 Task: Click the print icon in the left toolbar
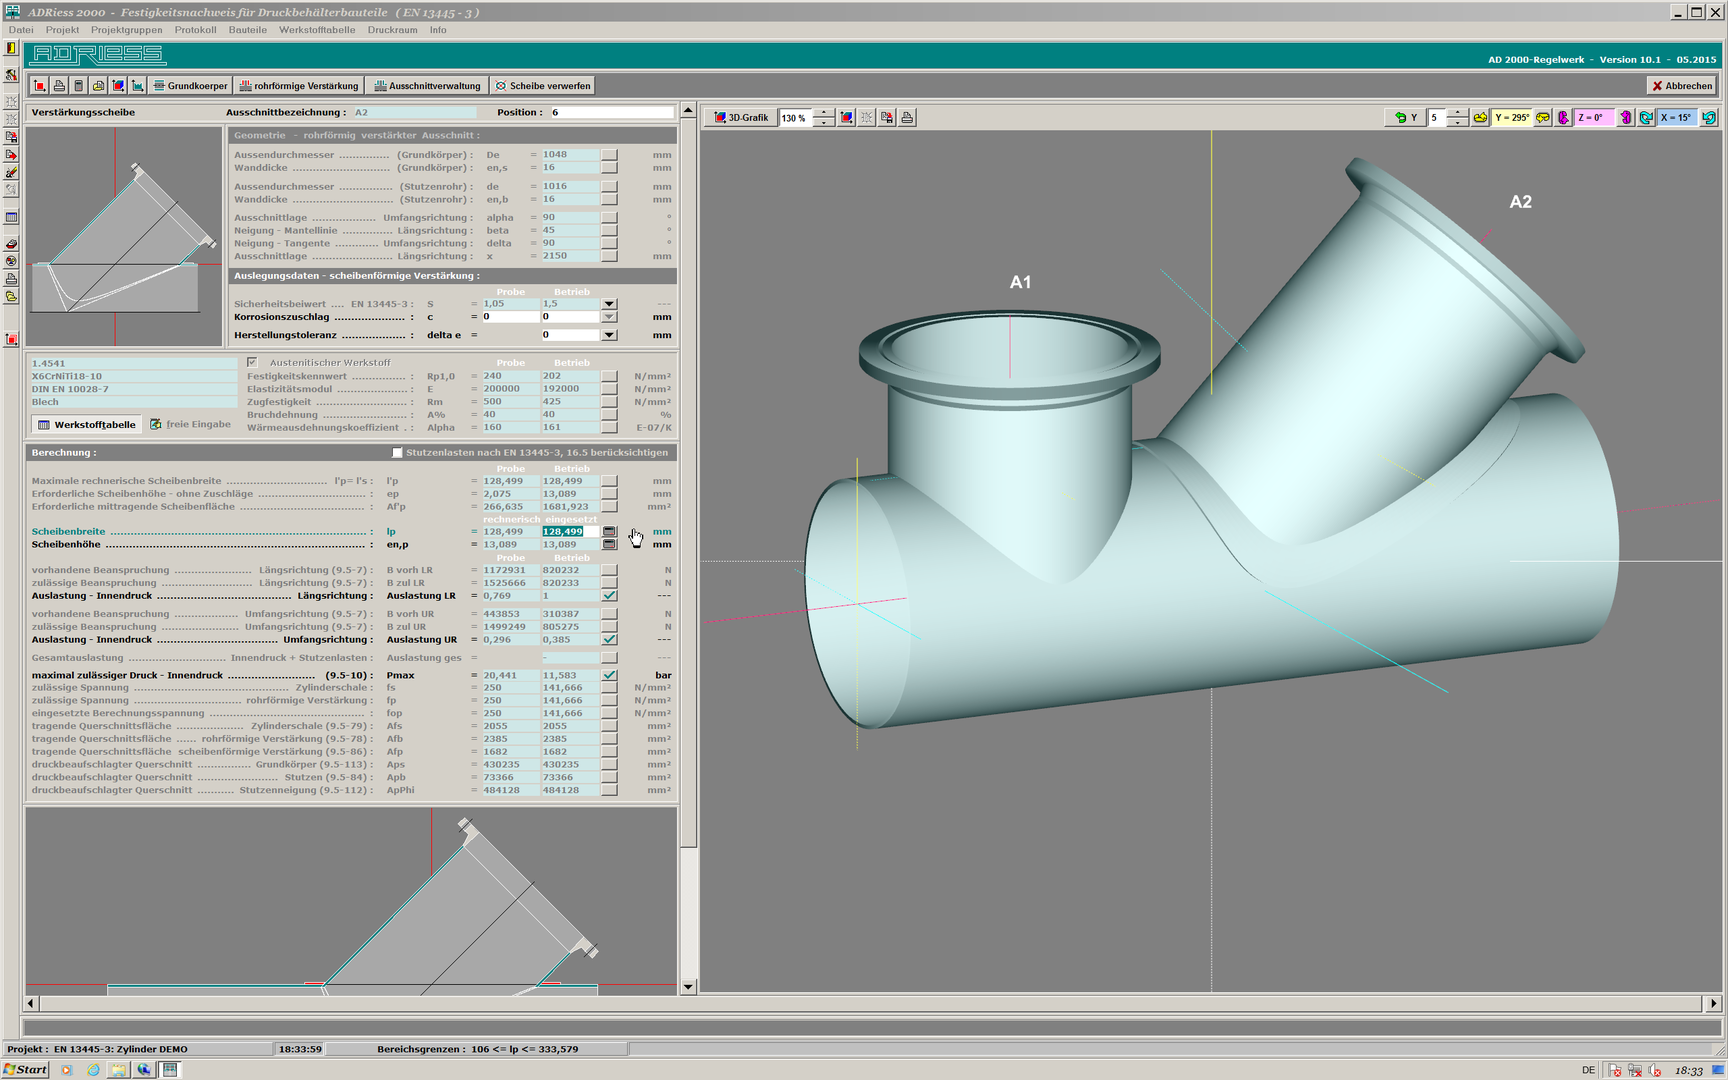tap(11, 278)
